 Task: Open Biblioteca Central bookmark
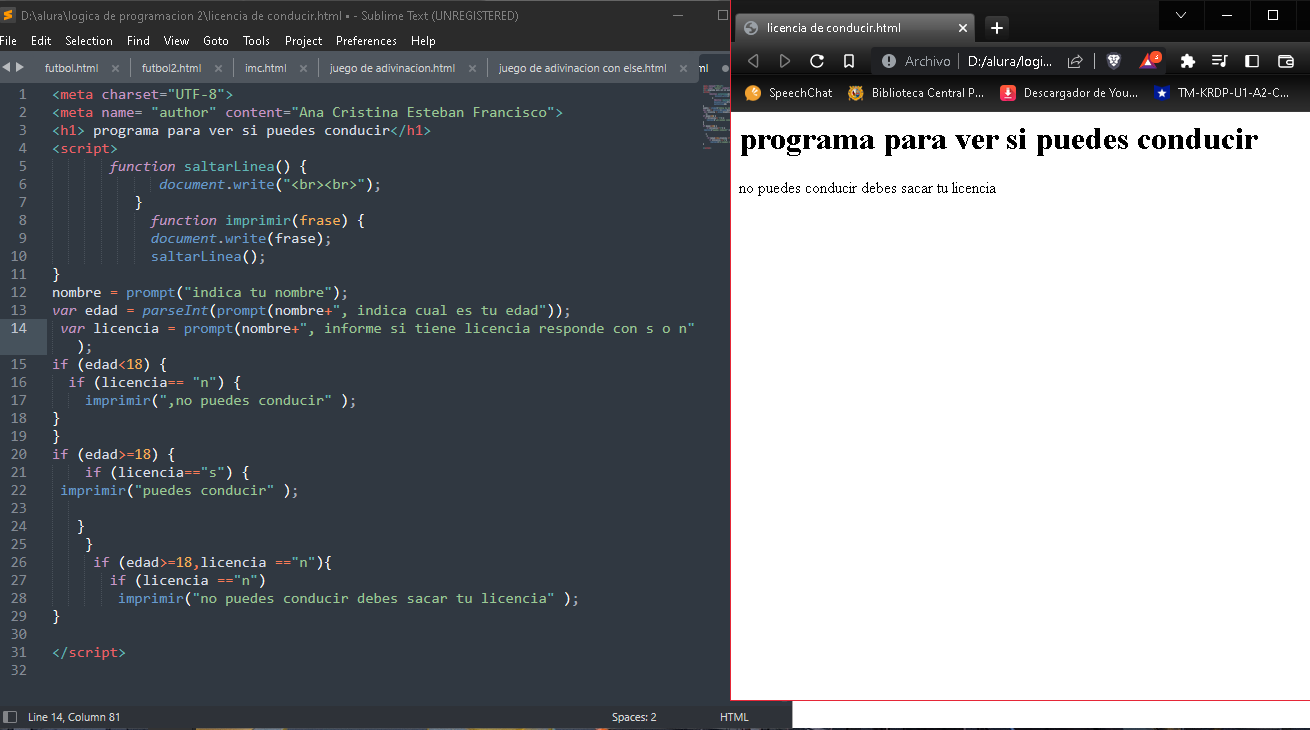pos(916,93)
